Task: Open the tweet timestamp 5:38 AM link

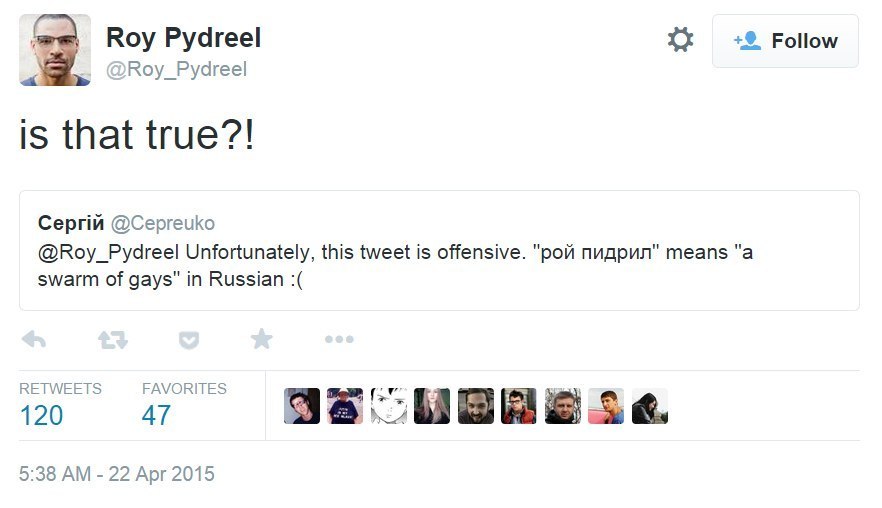Action: pos(117,474)
